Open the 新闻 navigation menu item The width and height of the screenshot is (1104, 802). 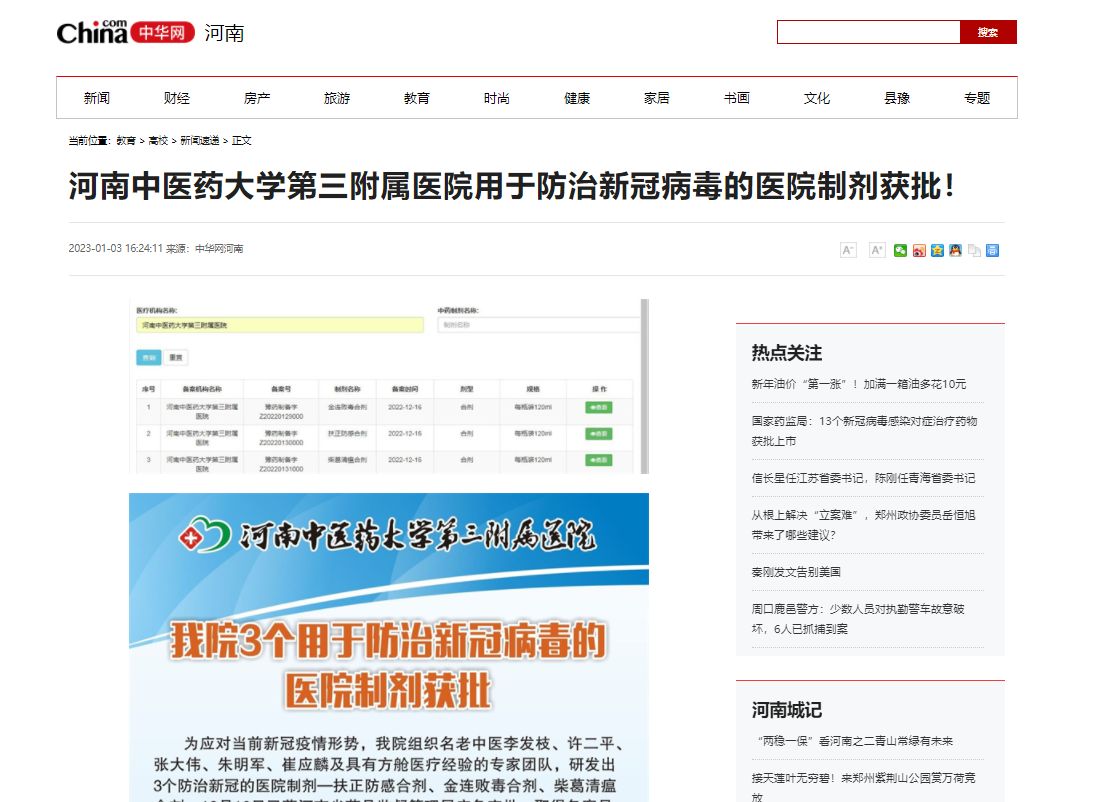pos(97,98)
